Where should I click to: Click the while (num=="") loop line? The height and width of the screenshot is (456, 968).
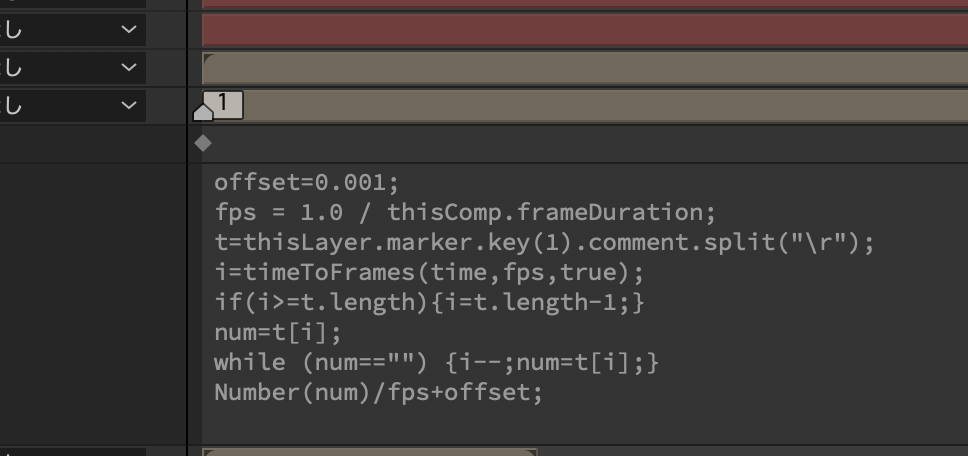[x=436, y=362]
